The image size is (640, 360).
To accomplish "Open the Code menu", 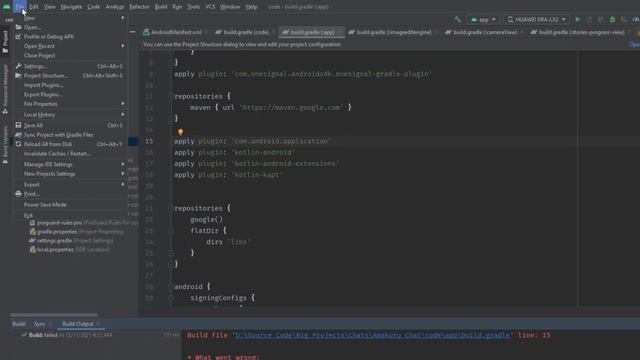I will tap(93, 7).
